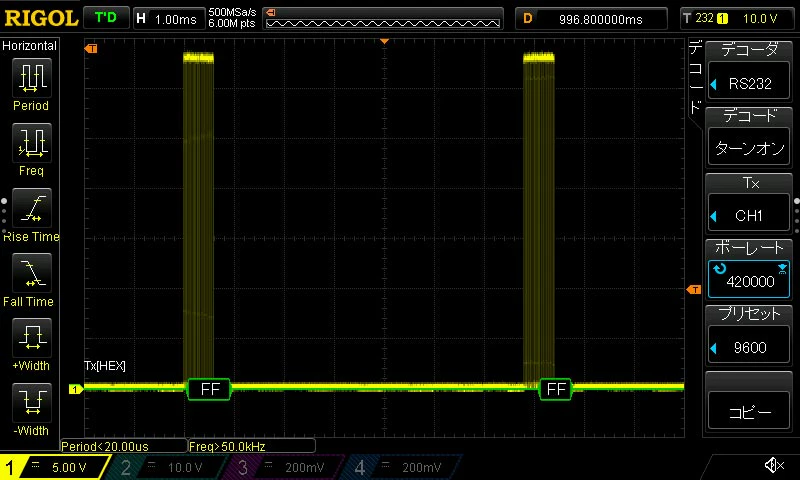This screenshot has height=480, width=800.
Task: Click the channel 1 ground level marker
Action: point(76,389)
